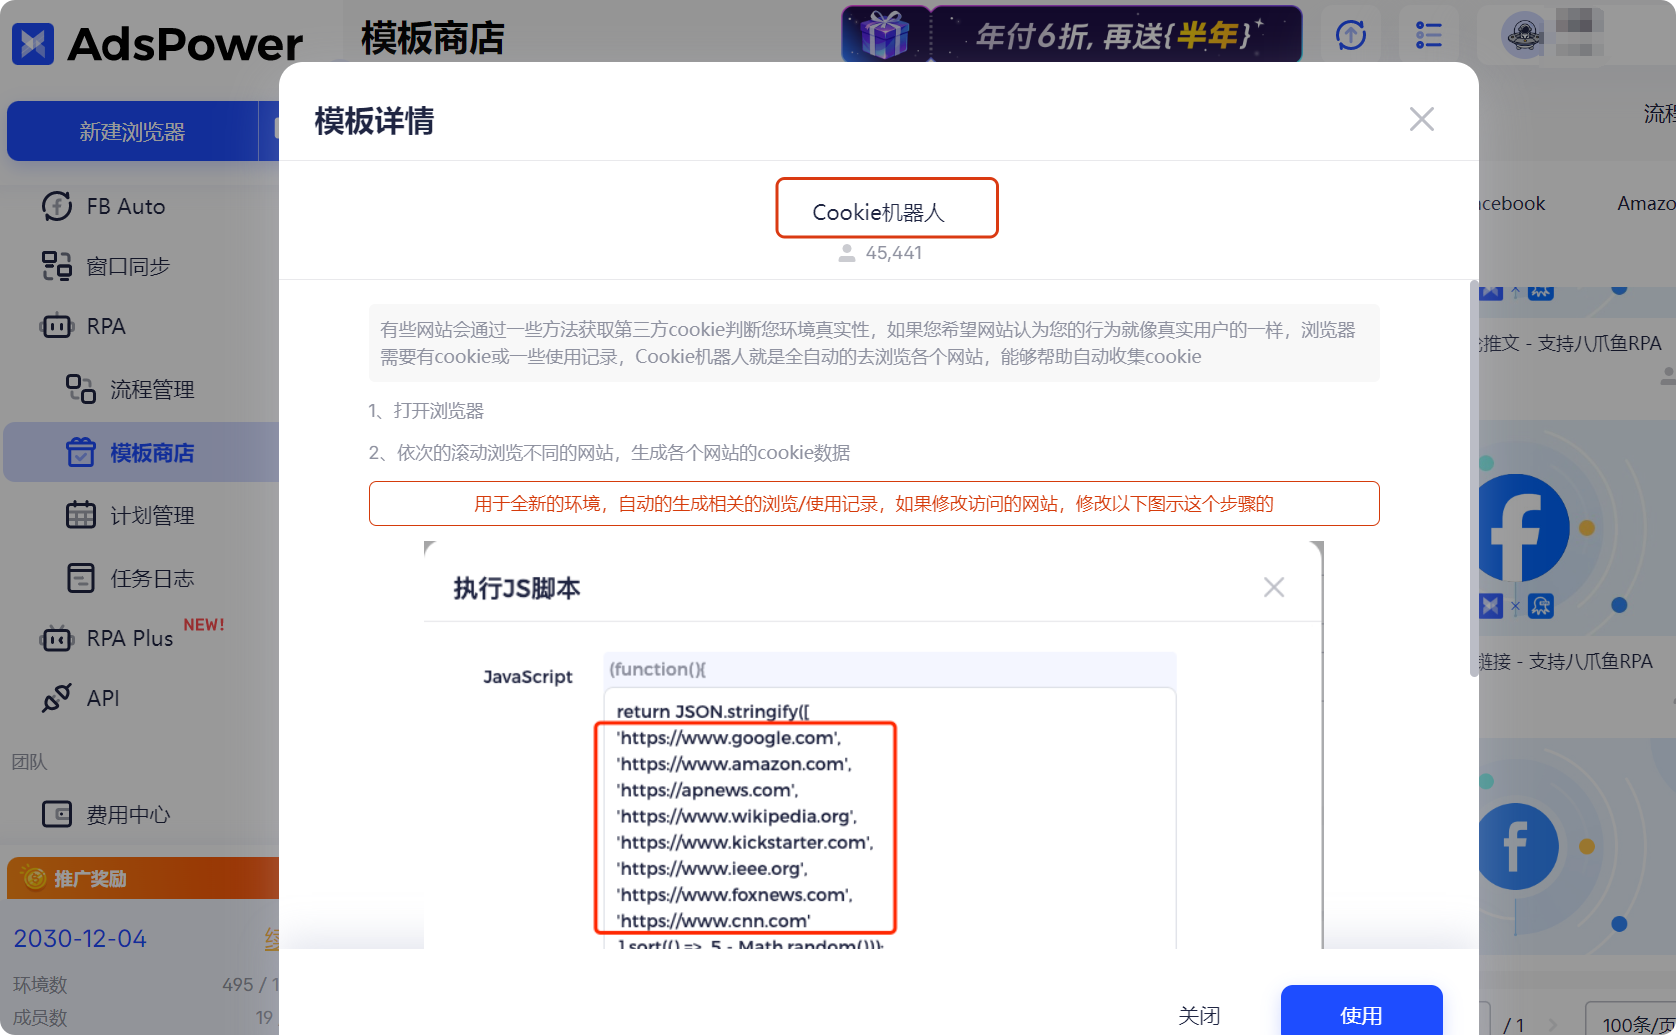Screen dimensions: 1676x1035
Task: View 任务日志 in the sidebar
Action: point(80,577)
